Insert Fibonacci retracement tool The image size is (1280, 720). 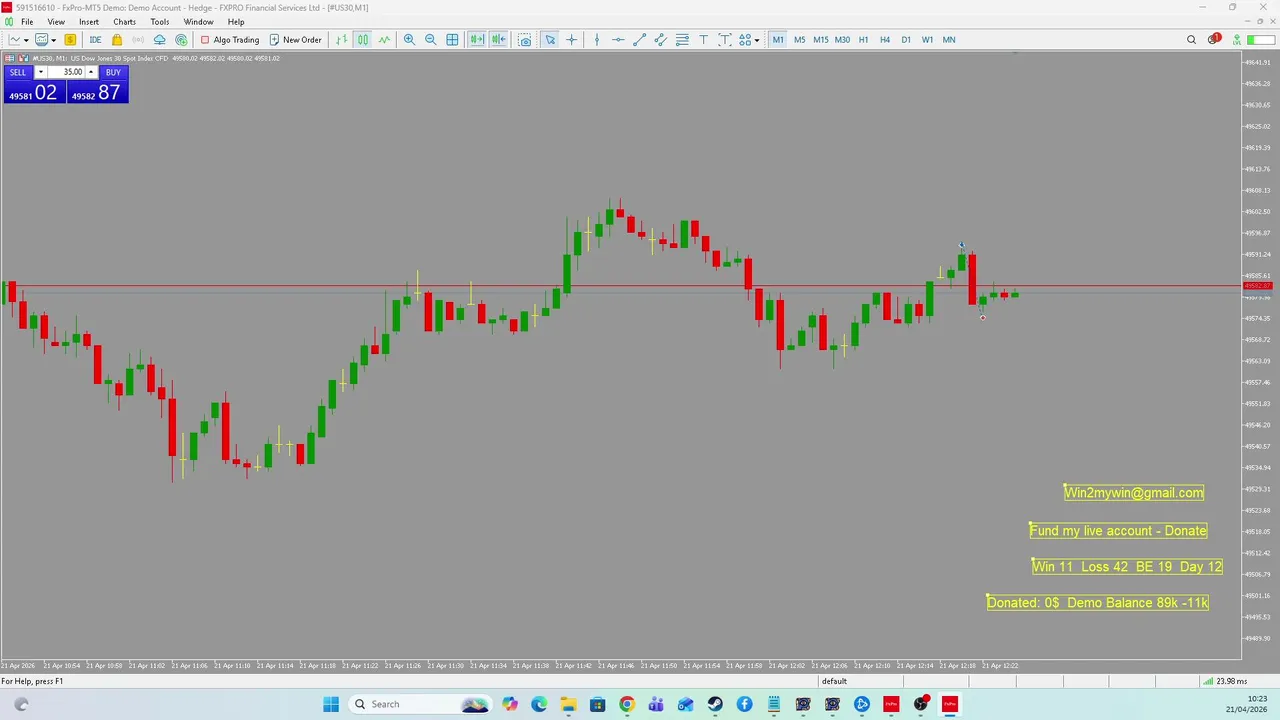tap(682, 40)
